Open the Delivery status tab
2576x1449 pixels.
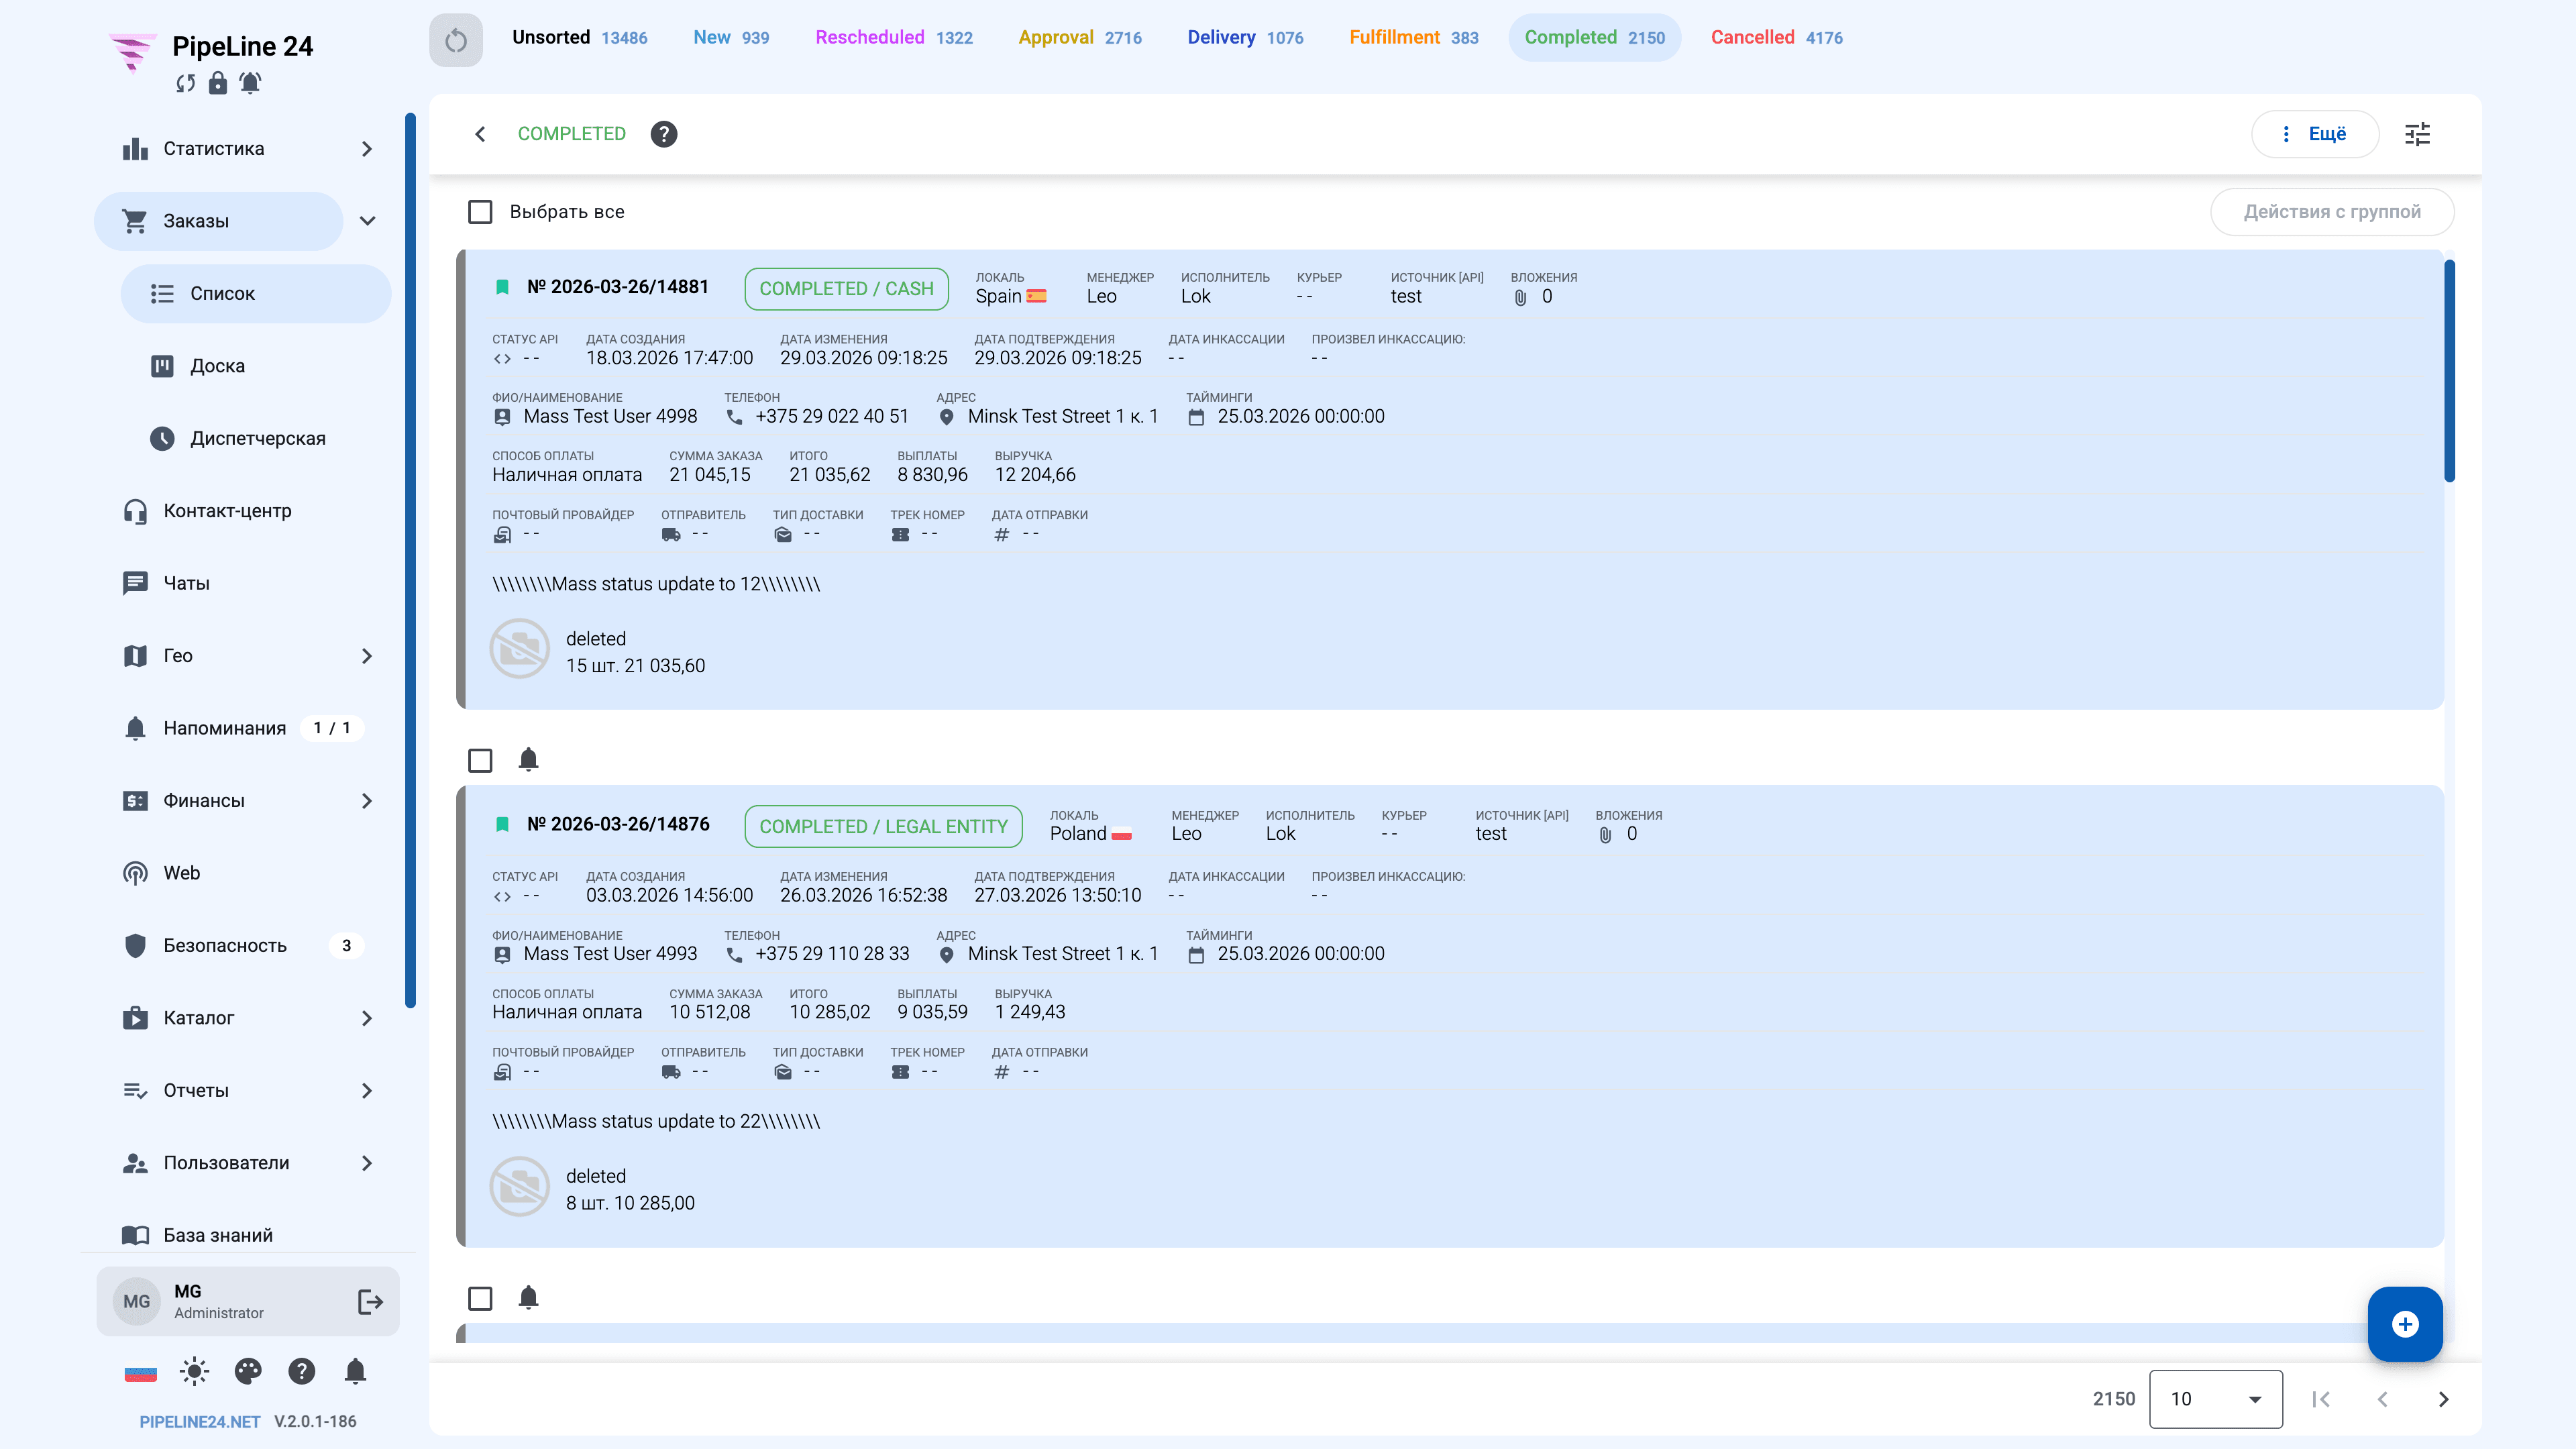[x=1245, y=38]
